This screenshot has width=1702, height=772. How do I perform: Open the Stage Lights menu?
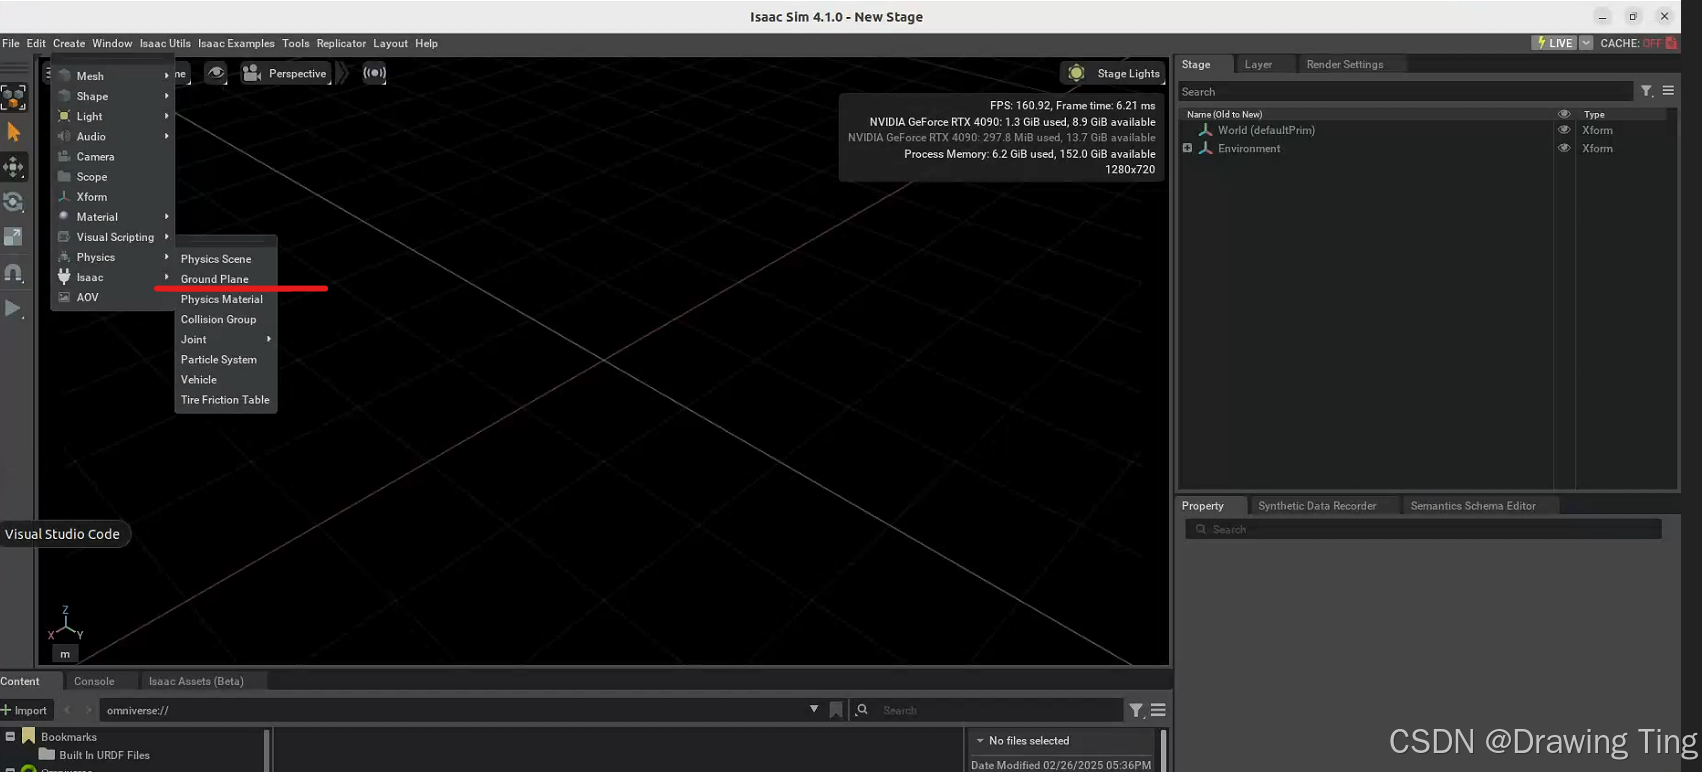click(x=1113, y=73)
